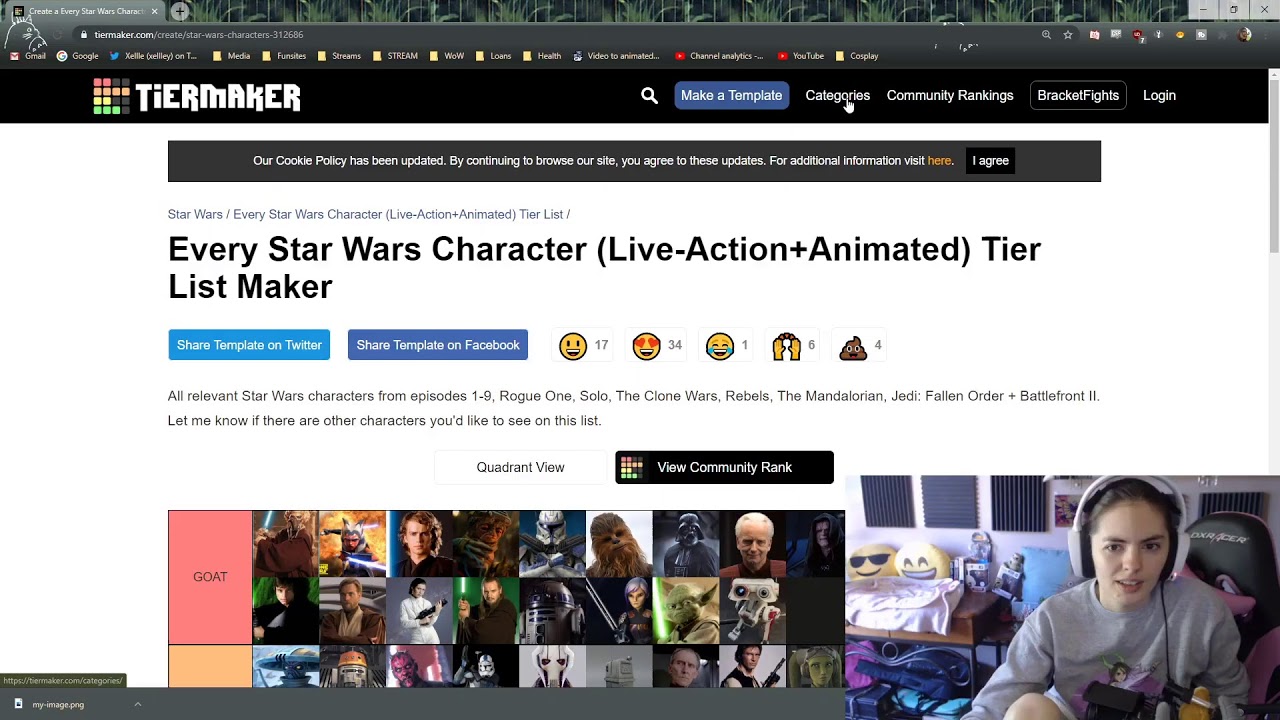Select the R2-D2 thumbnail

[552, 611]
